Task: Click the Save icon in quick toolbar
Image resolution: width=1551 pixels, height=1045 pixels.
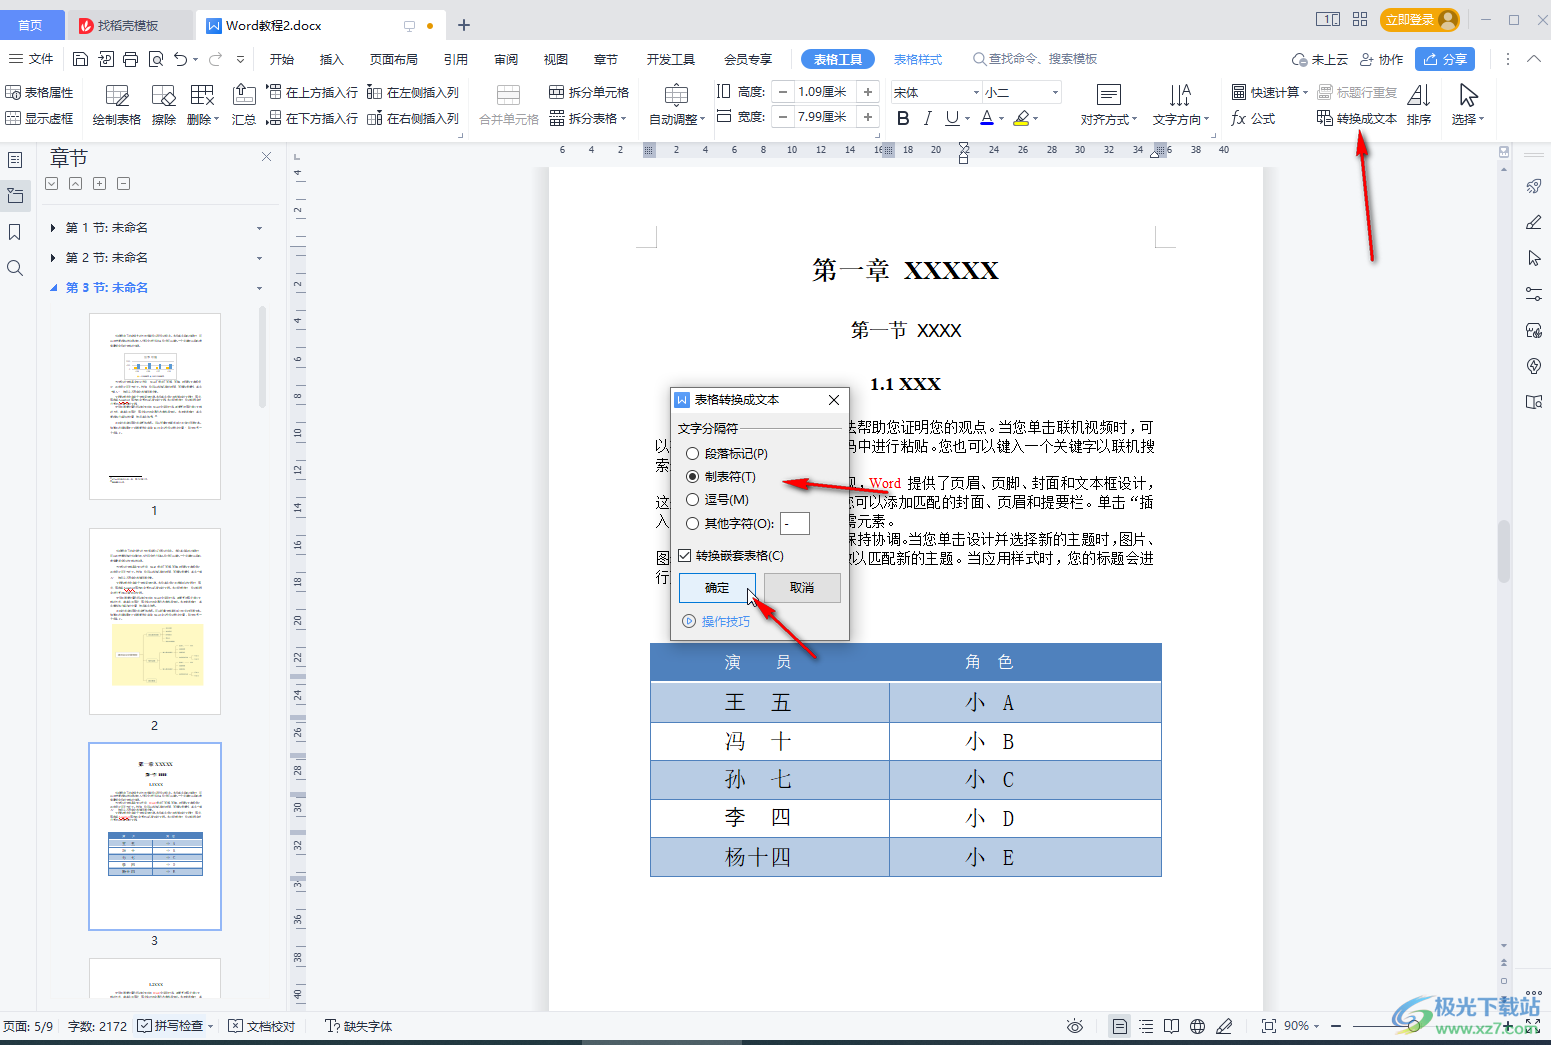Action: (x=81, y=59)
